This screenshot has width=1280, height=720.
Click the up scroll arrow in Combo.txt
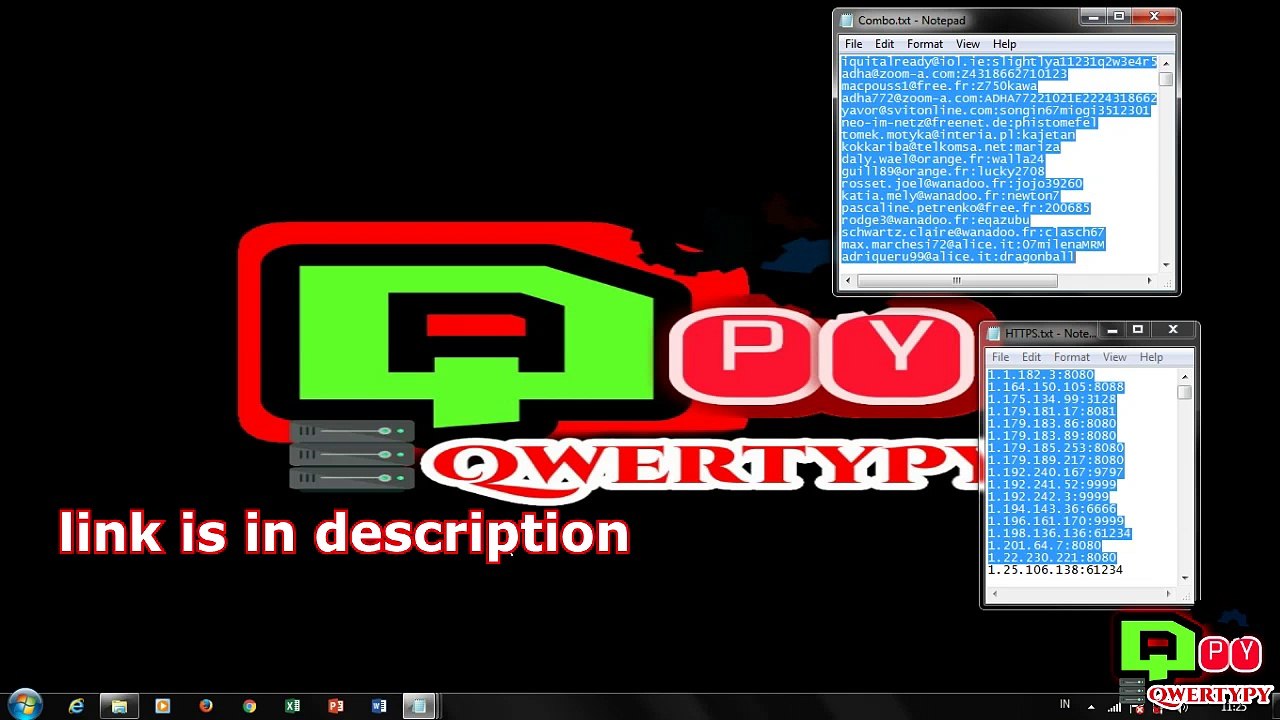(x=1166, y=63)
